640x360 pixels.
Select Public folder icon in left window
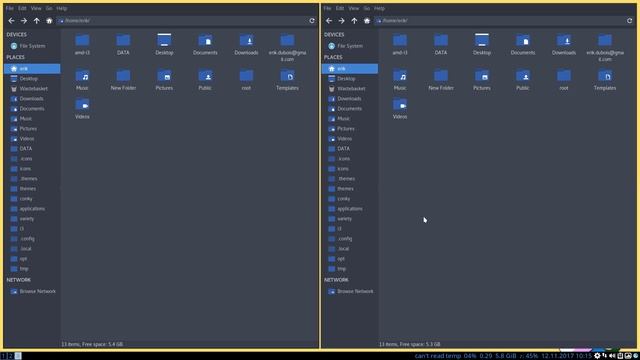coord(205,76)
